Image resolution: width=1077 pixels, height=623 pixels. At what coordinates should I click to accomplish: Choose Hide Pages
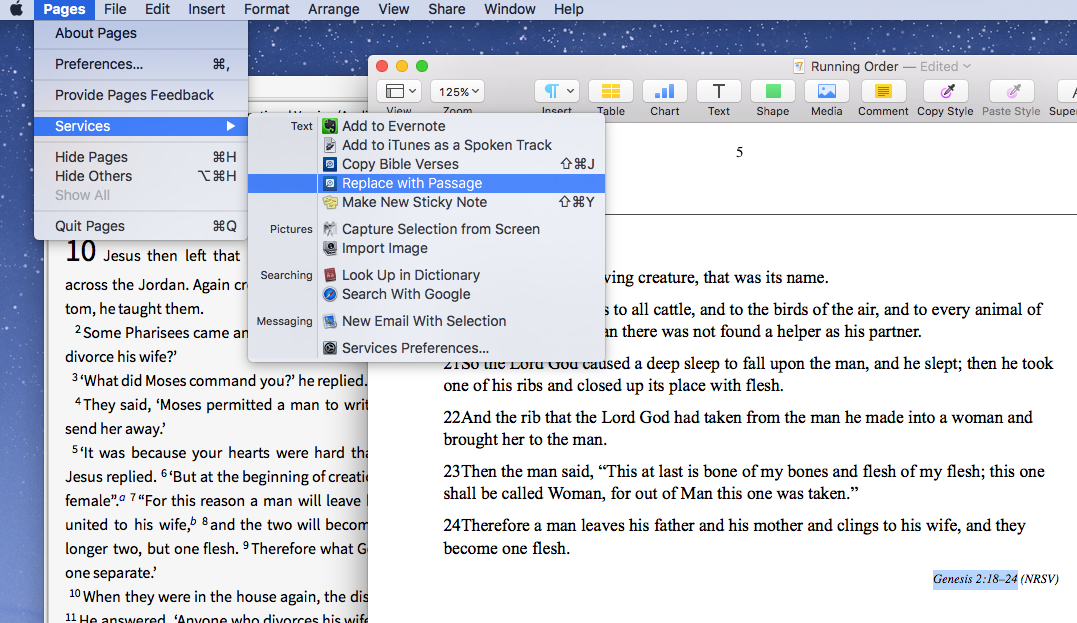(141, 157)
